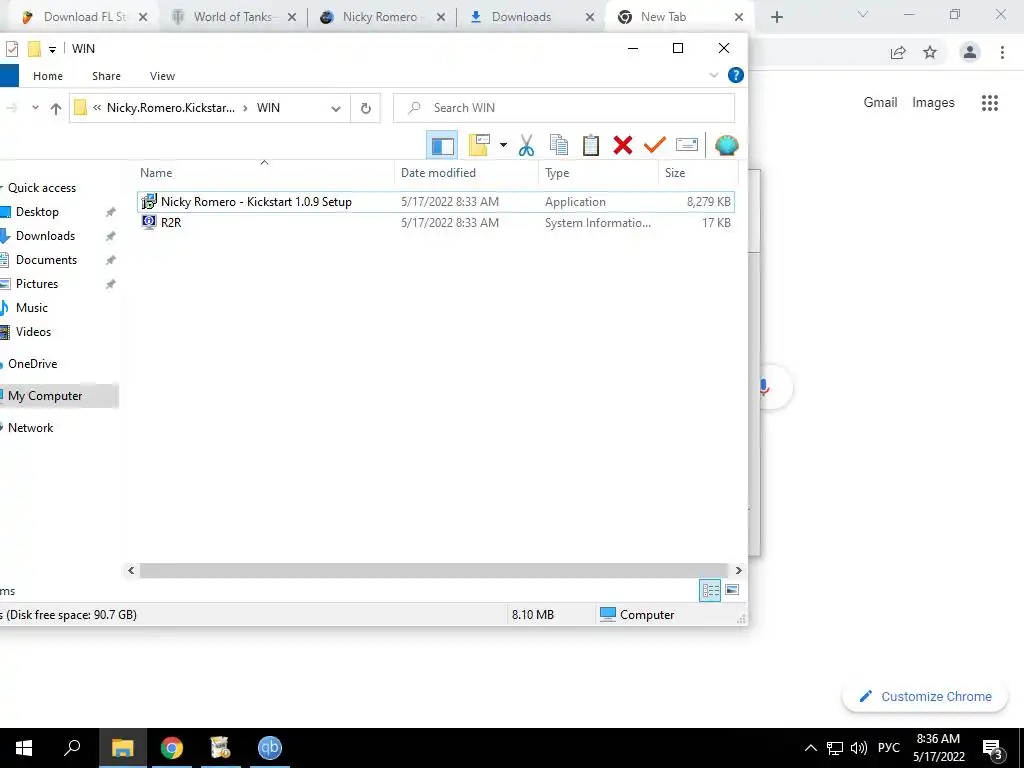Click the Copy toolbar icon
The image size is (1024, 768).
click(558, 145)
